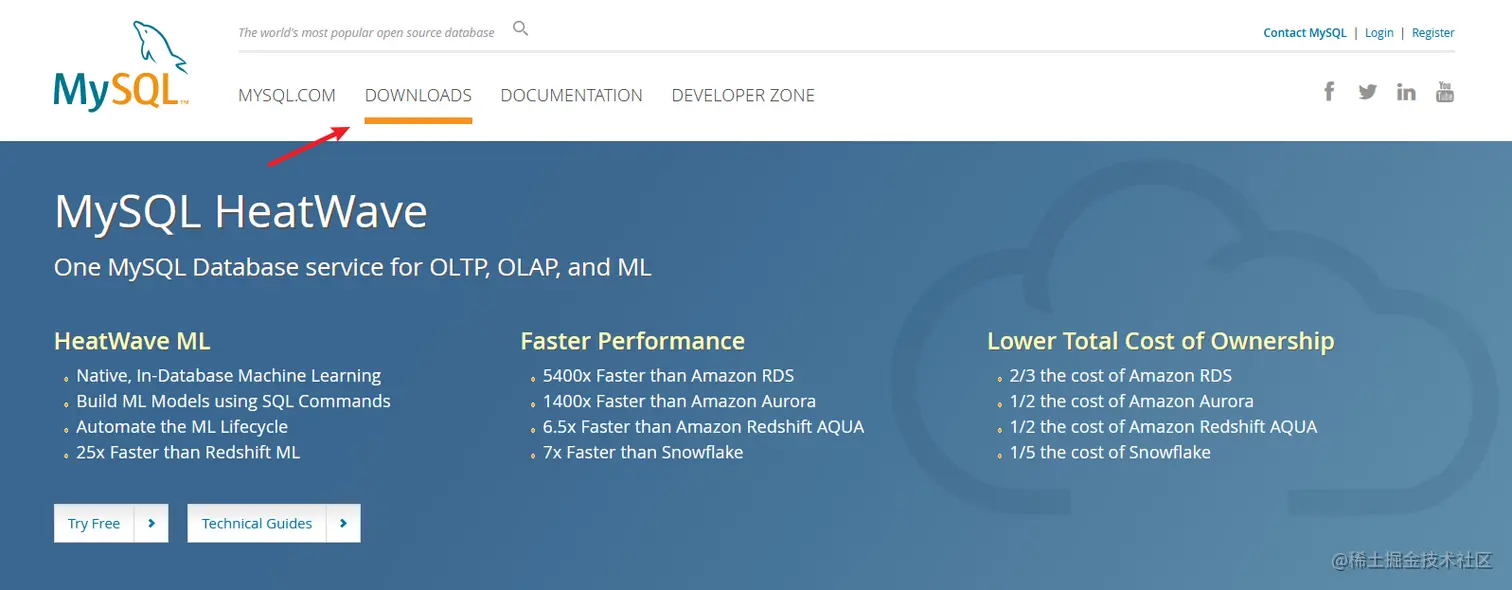Viewport: 1512px width, 590px height.
Task: Click '2/3 the cost of Amazon RDS'
Action: (x=1121, y=376)
